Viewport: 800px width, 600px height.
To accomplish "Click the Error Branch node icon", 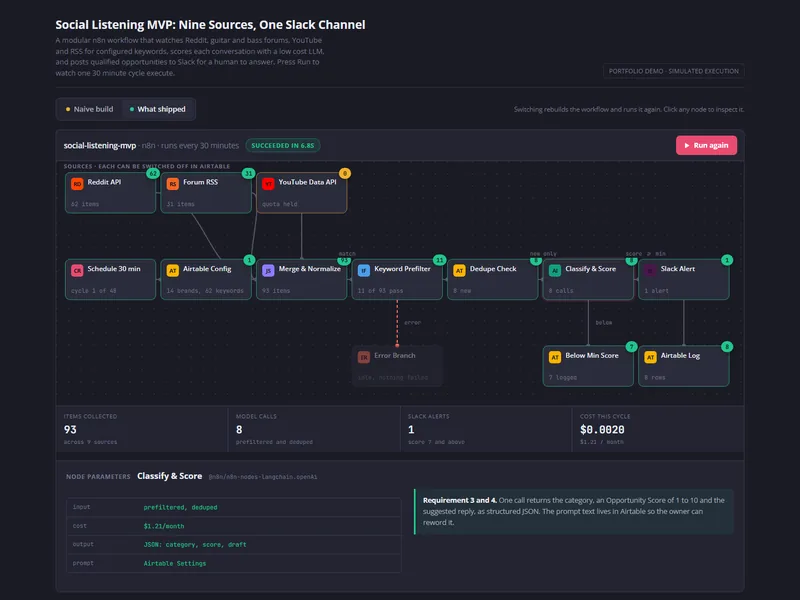I will pos(363,357).
